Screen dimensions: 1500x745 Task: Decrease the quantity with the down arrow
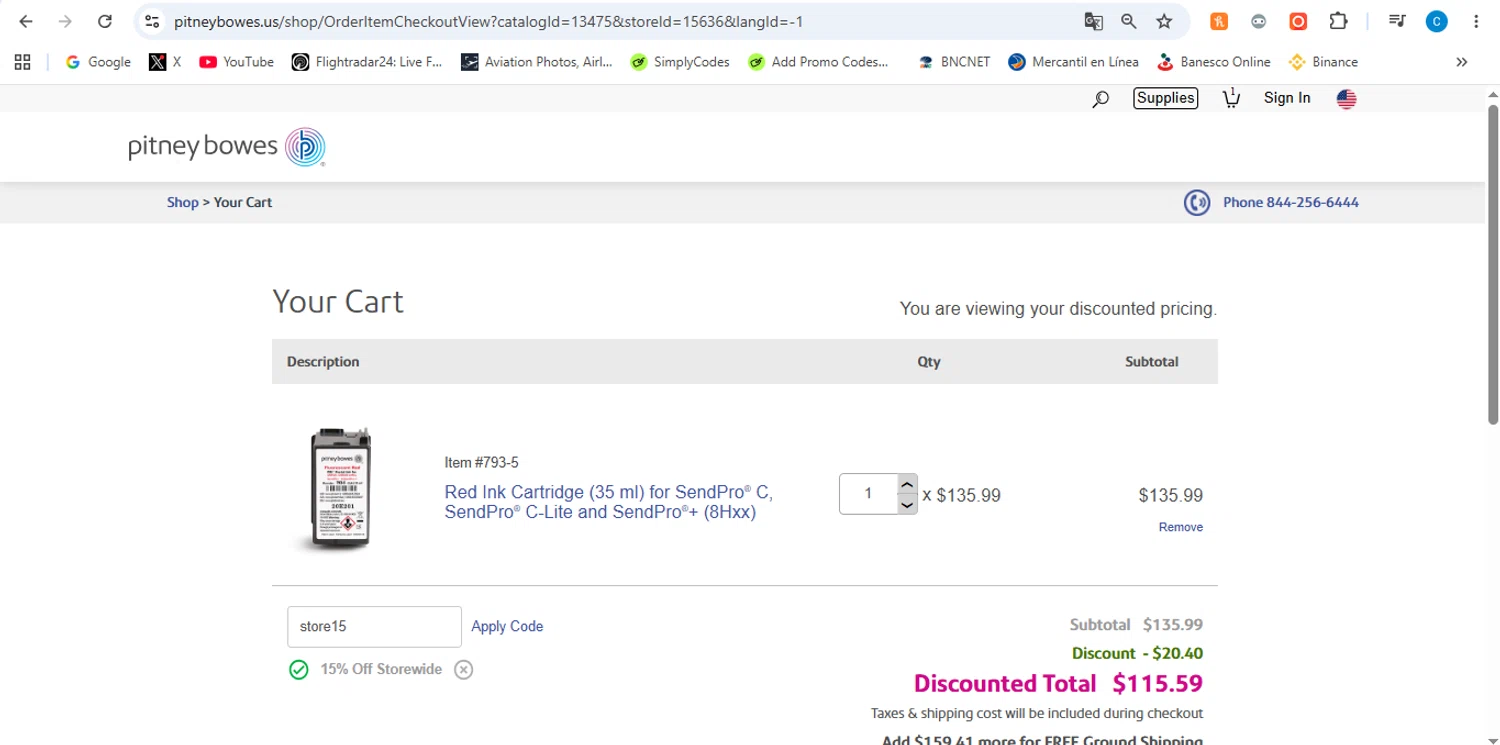(x=907, y=505)
